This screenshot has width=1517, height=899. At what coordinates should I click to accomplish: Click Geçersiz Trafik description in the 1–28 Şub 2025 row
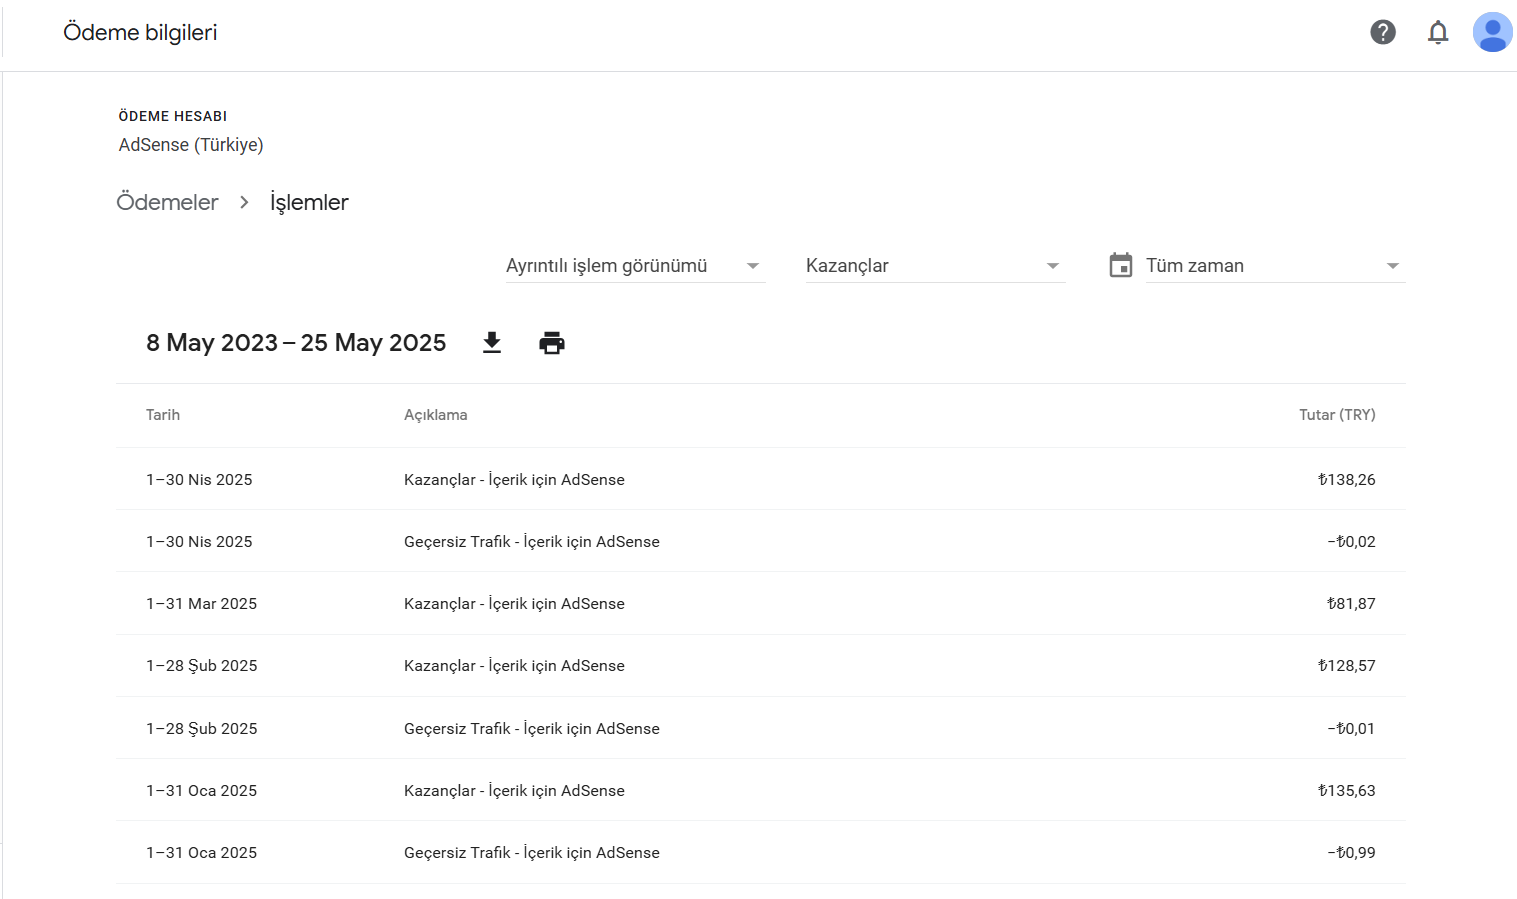[x=532, y=729]
